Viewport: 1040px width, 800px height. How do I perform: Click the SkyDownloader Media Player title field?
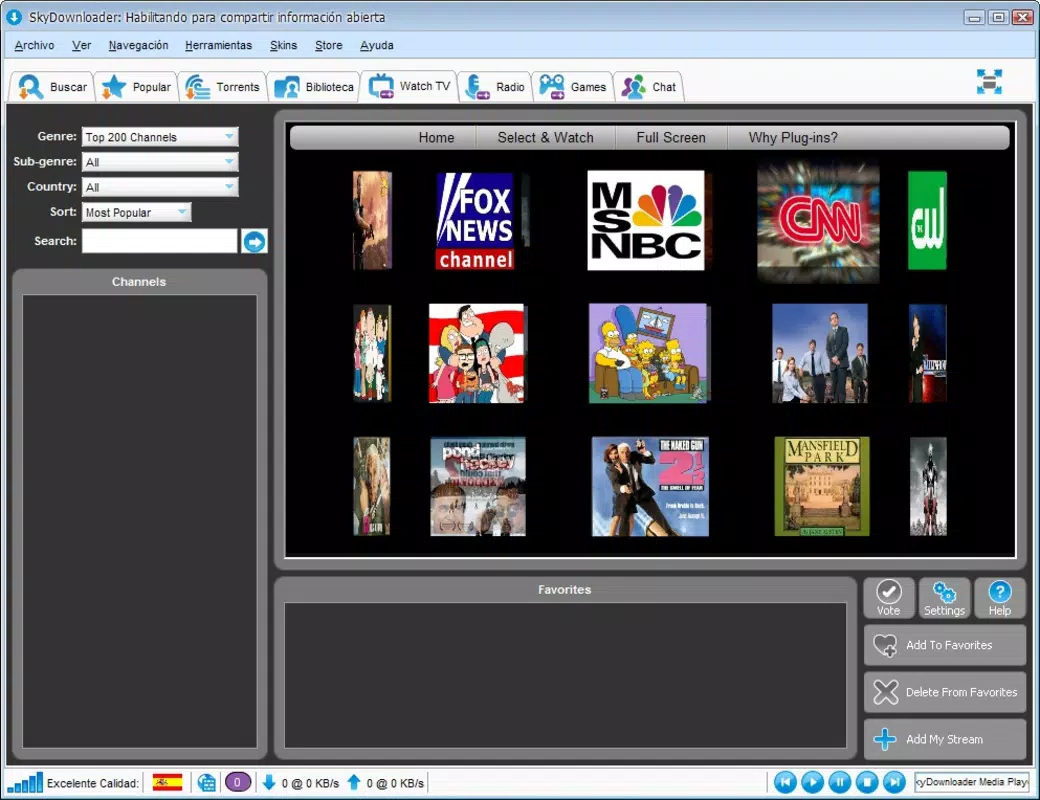click(x=971, y=782)
